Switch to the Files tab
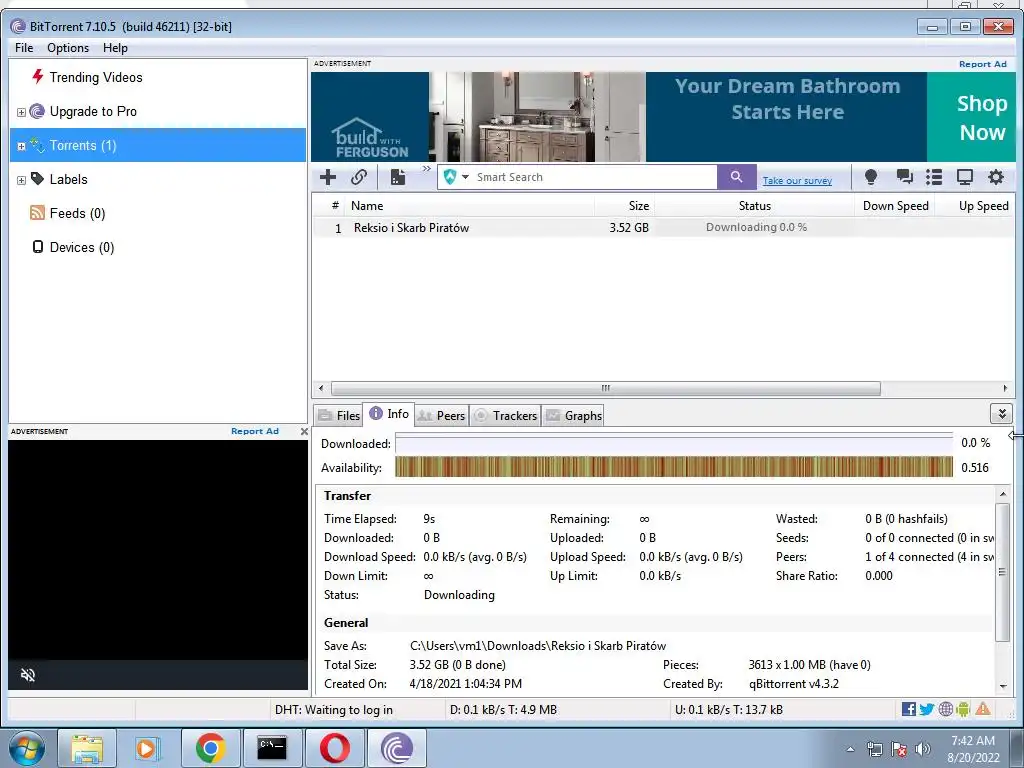 click(339, 416)
